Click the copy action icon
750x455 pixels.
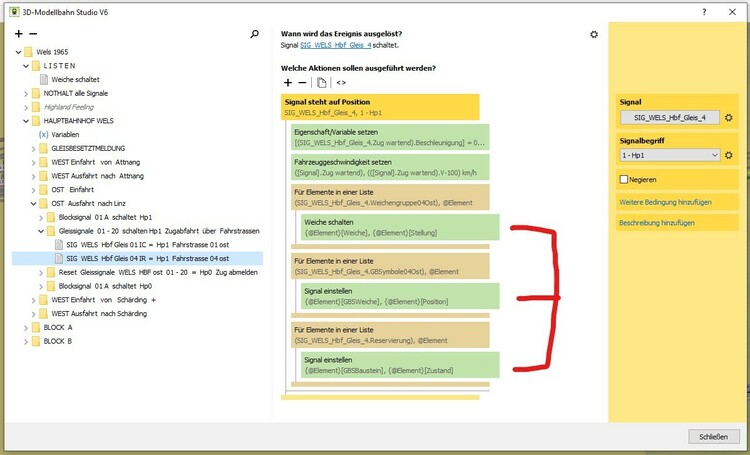tap(322, 82)
